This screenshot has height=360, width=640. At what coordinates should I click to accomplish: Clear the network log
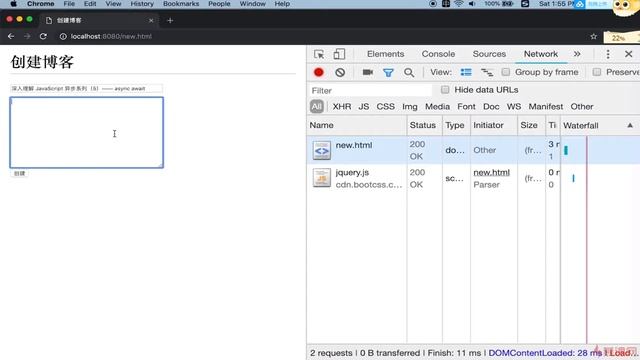[340, 72]
